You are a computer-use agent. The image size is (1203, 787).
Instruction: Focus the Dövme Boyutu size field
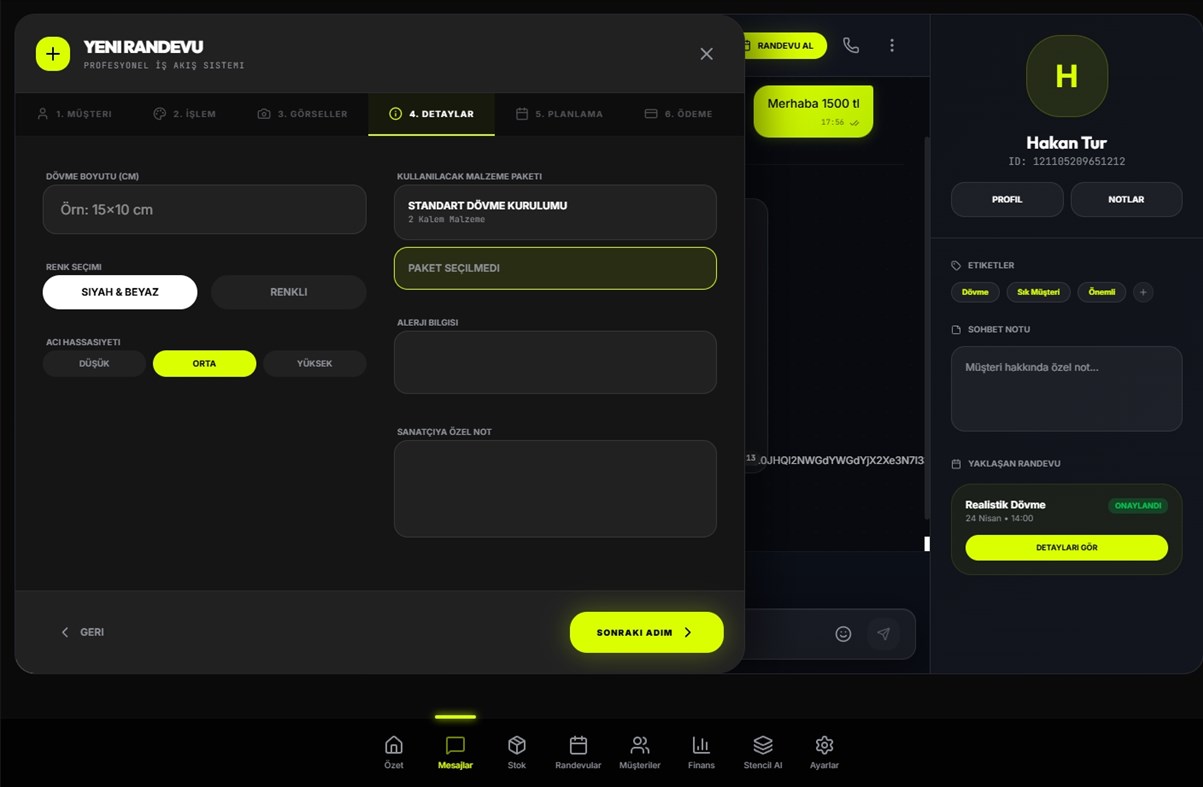(x=204, y=210)
